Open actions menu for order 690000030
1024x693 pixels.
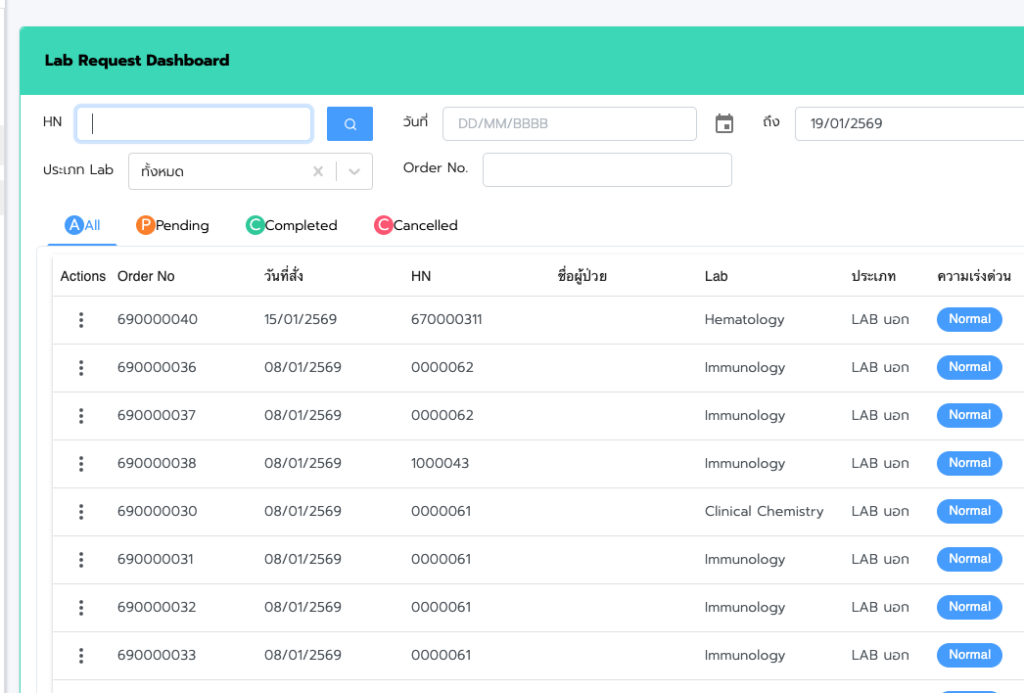tap(81, 512)
